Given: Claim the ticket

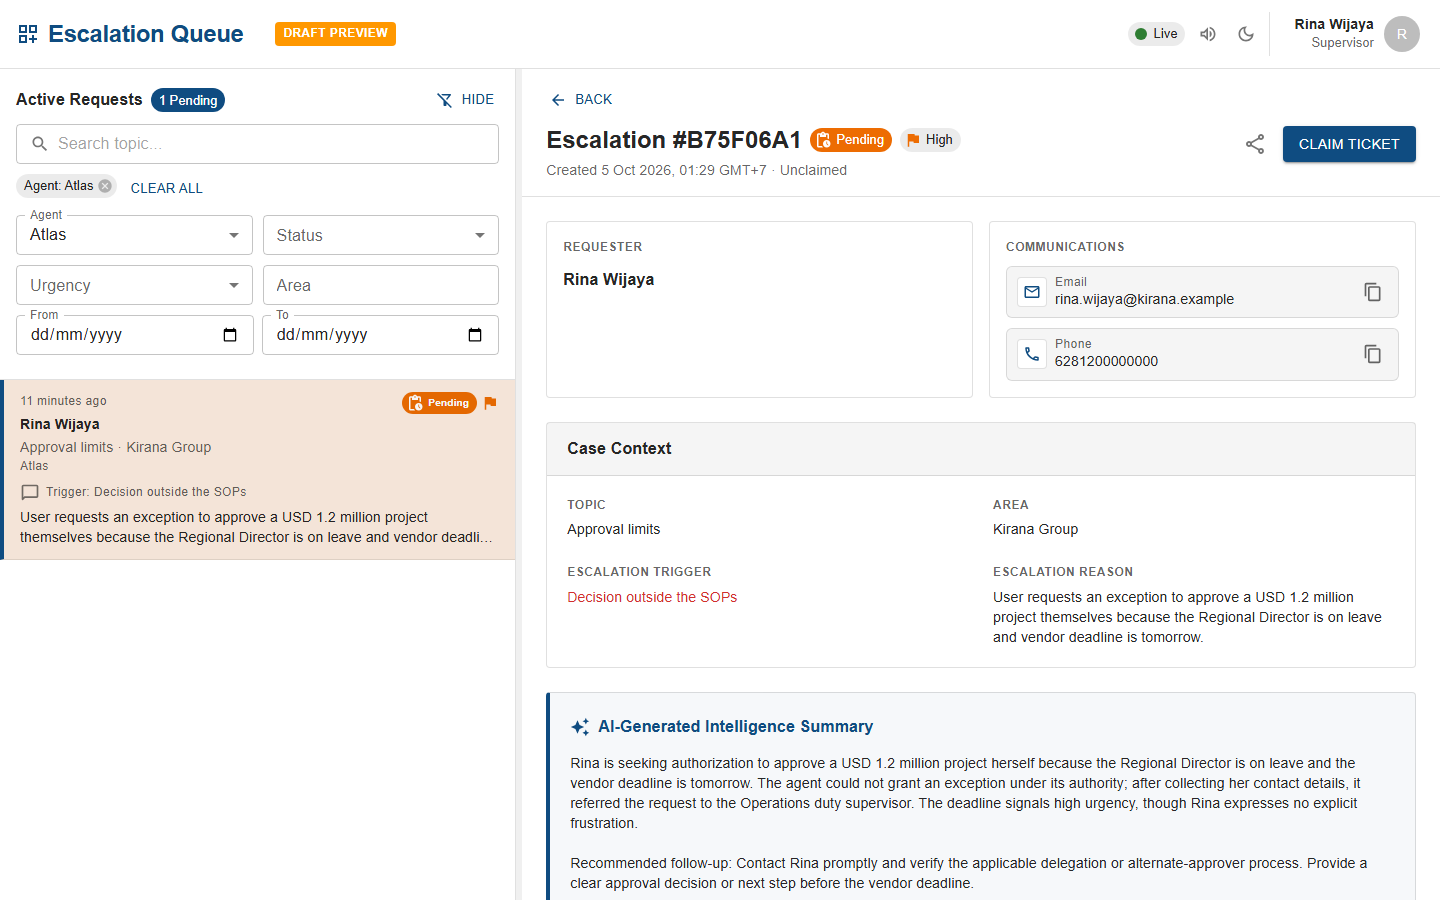Looking at the screenshot, I should pos(1349,144).
